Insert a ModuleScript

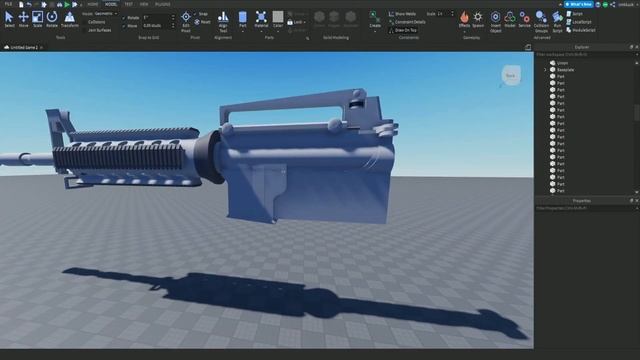coord(581,30)
